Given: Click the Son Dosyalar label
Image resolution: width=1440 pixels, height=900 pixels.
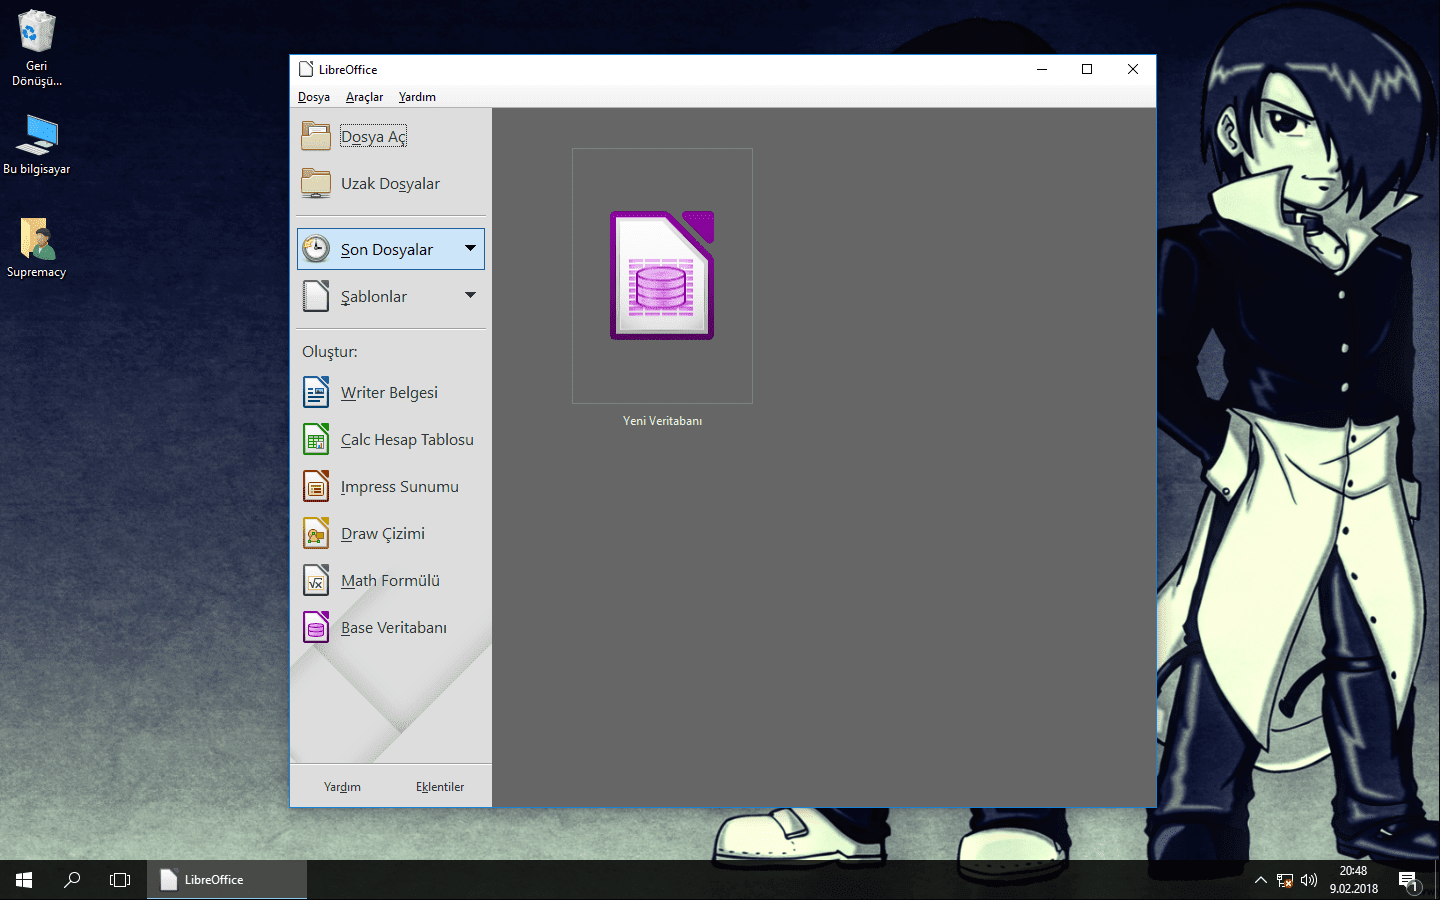Looking at the screenshot, I should point(387,250).
